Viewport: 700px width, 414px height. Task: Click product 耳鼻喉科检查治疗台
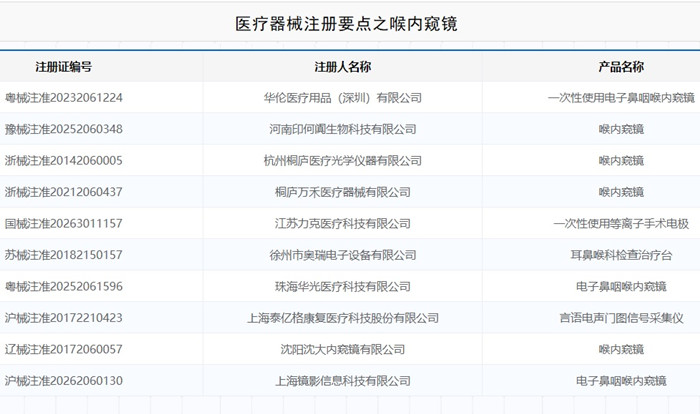[621, 255]
